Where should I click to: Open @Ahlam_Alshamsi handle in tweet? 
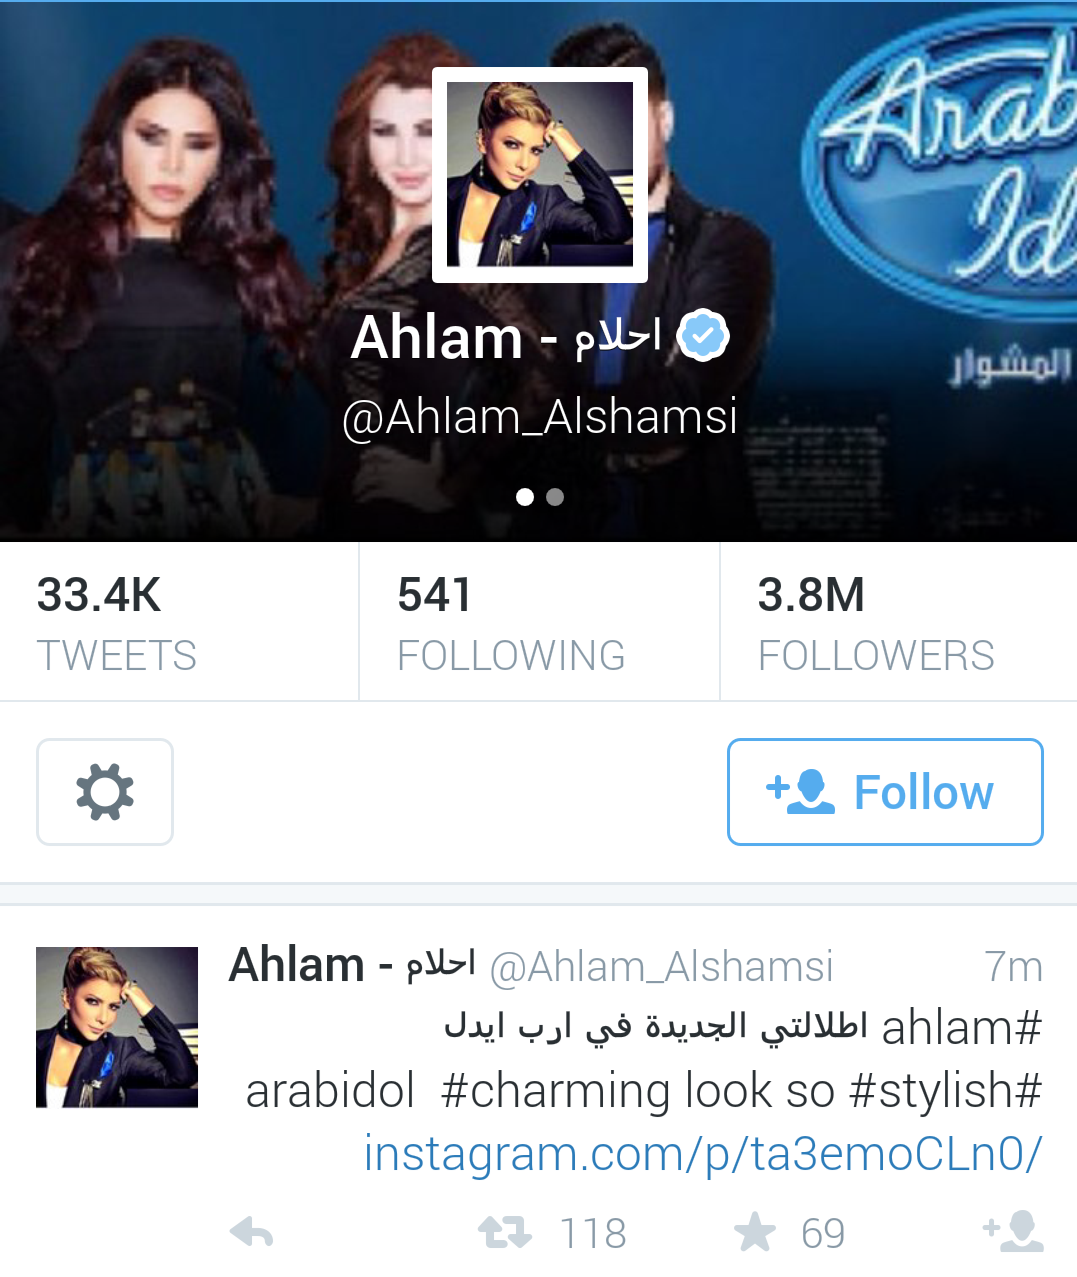coord(661,967)
